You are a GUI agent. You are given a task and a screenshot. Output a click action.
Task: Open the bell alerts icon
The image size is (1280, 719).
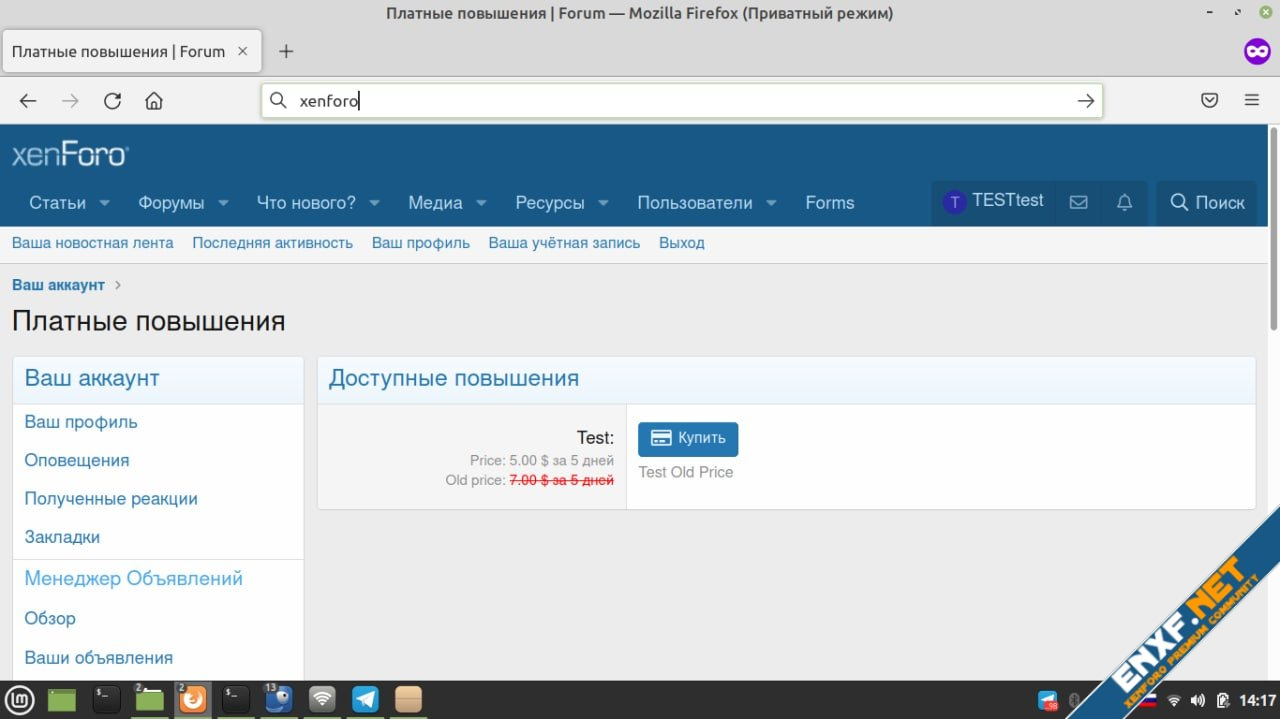pyautogui.click(x=1124, y=202)
